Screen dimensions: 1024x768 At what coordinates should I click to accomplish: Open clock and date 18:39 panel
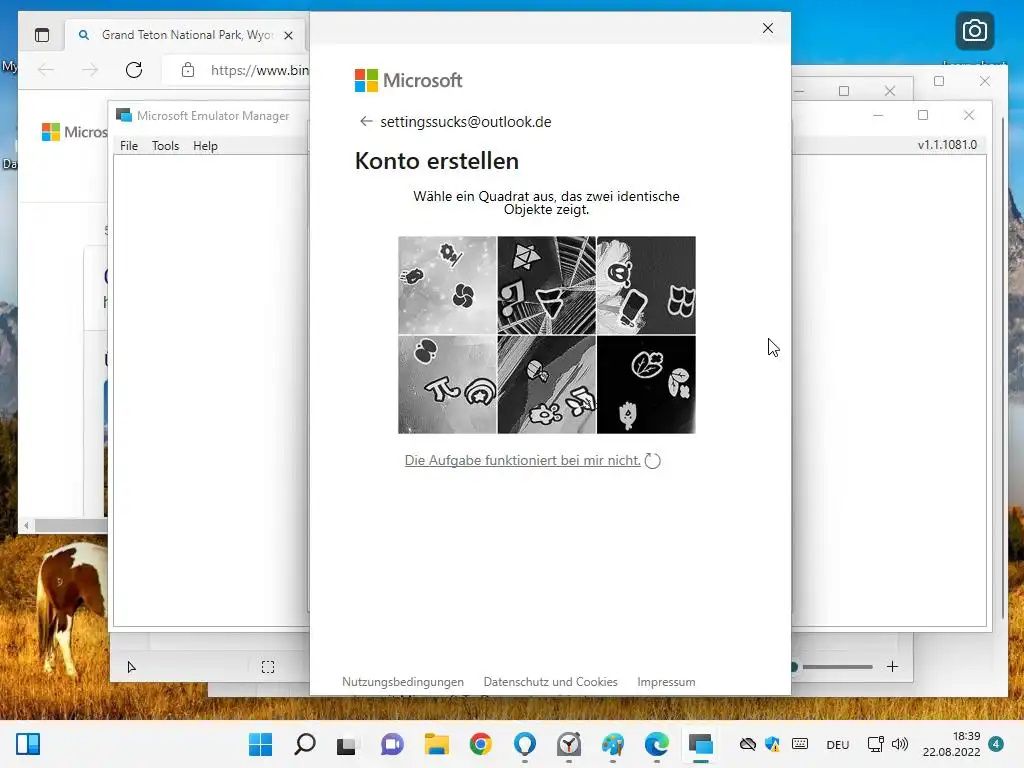coord(952,744)
